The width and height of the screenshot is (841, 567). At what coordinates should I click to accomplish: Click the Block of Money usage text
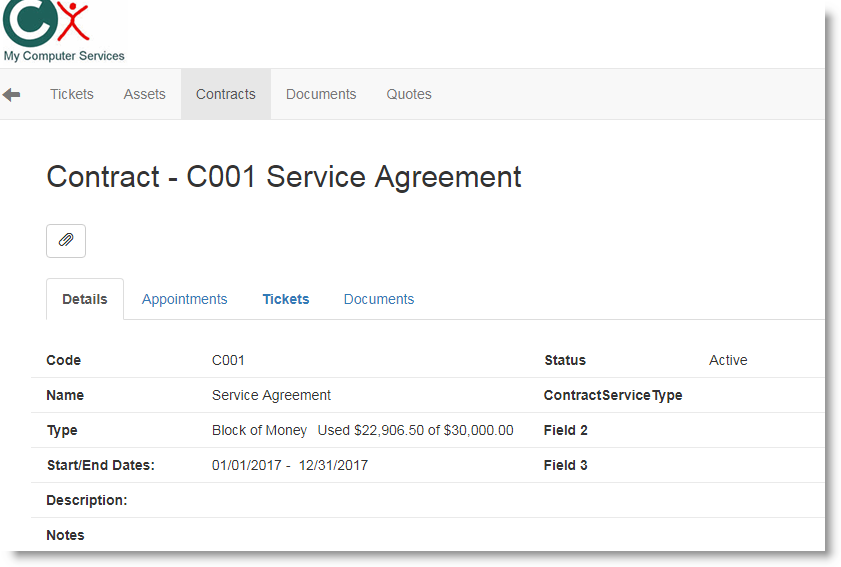(x=362, y=430)
